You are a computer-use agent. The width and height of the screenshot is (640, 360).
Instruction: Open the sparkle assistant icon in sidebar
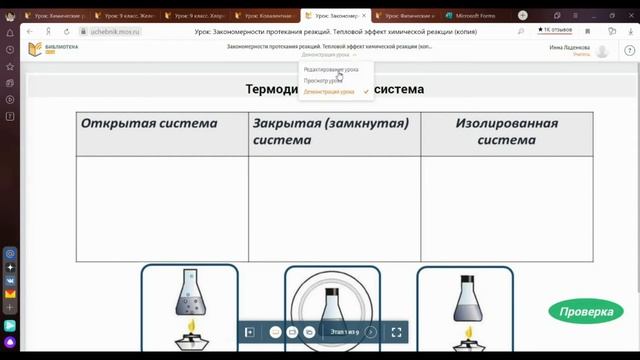10,267
